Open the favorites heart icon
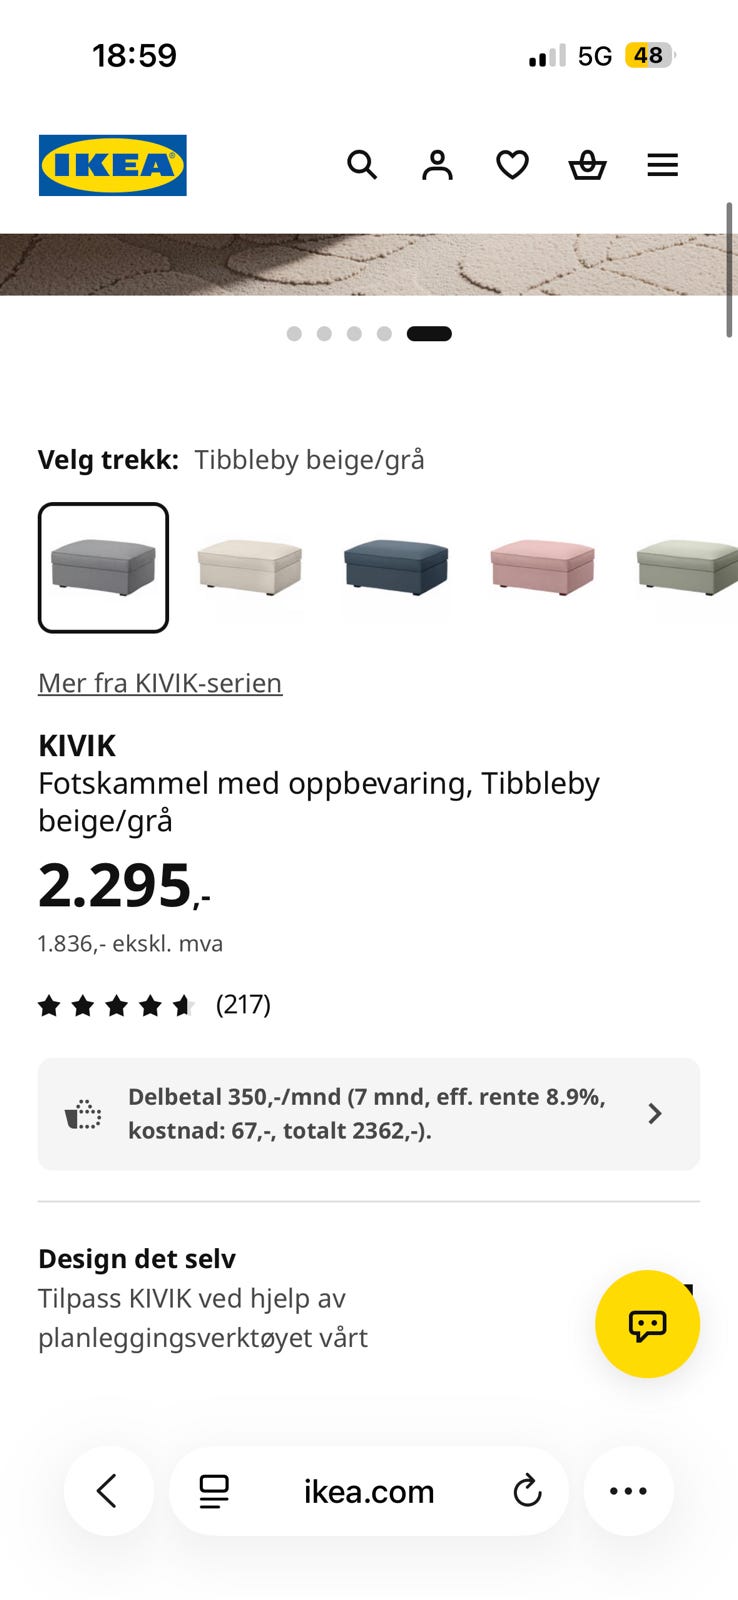Image resolution: width=738 pixels, height=1600 pixels. pos(512,165)
